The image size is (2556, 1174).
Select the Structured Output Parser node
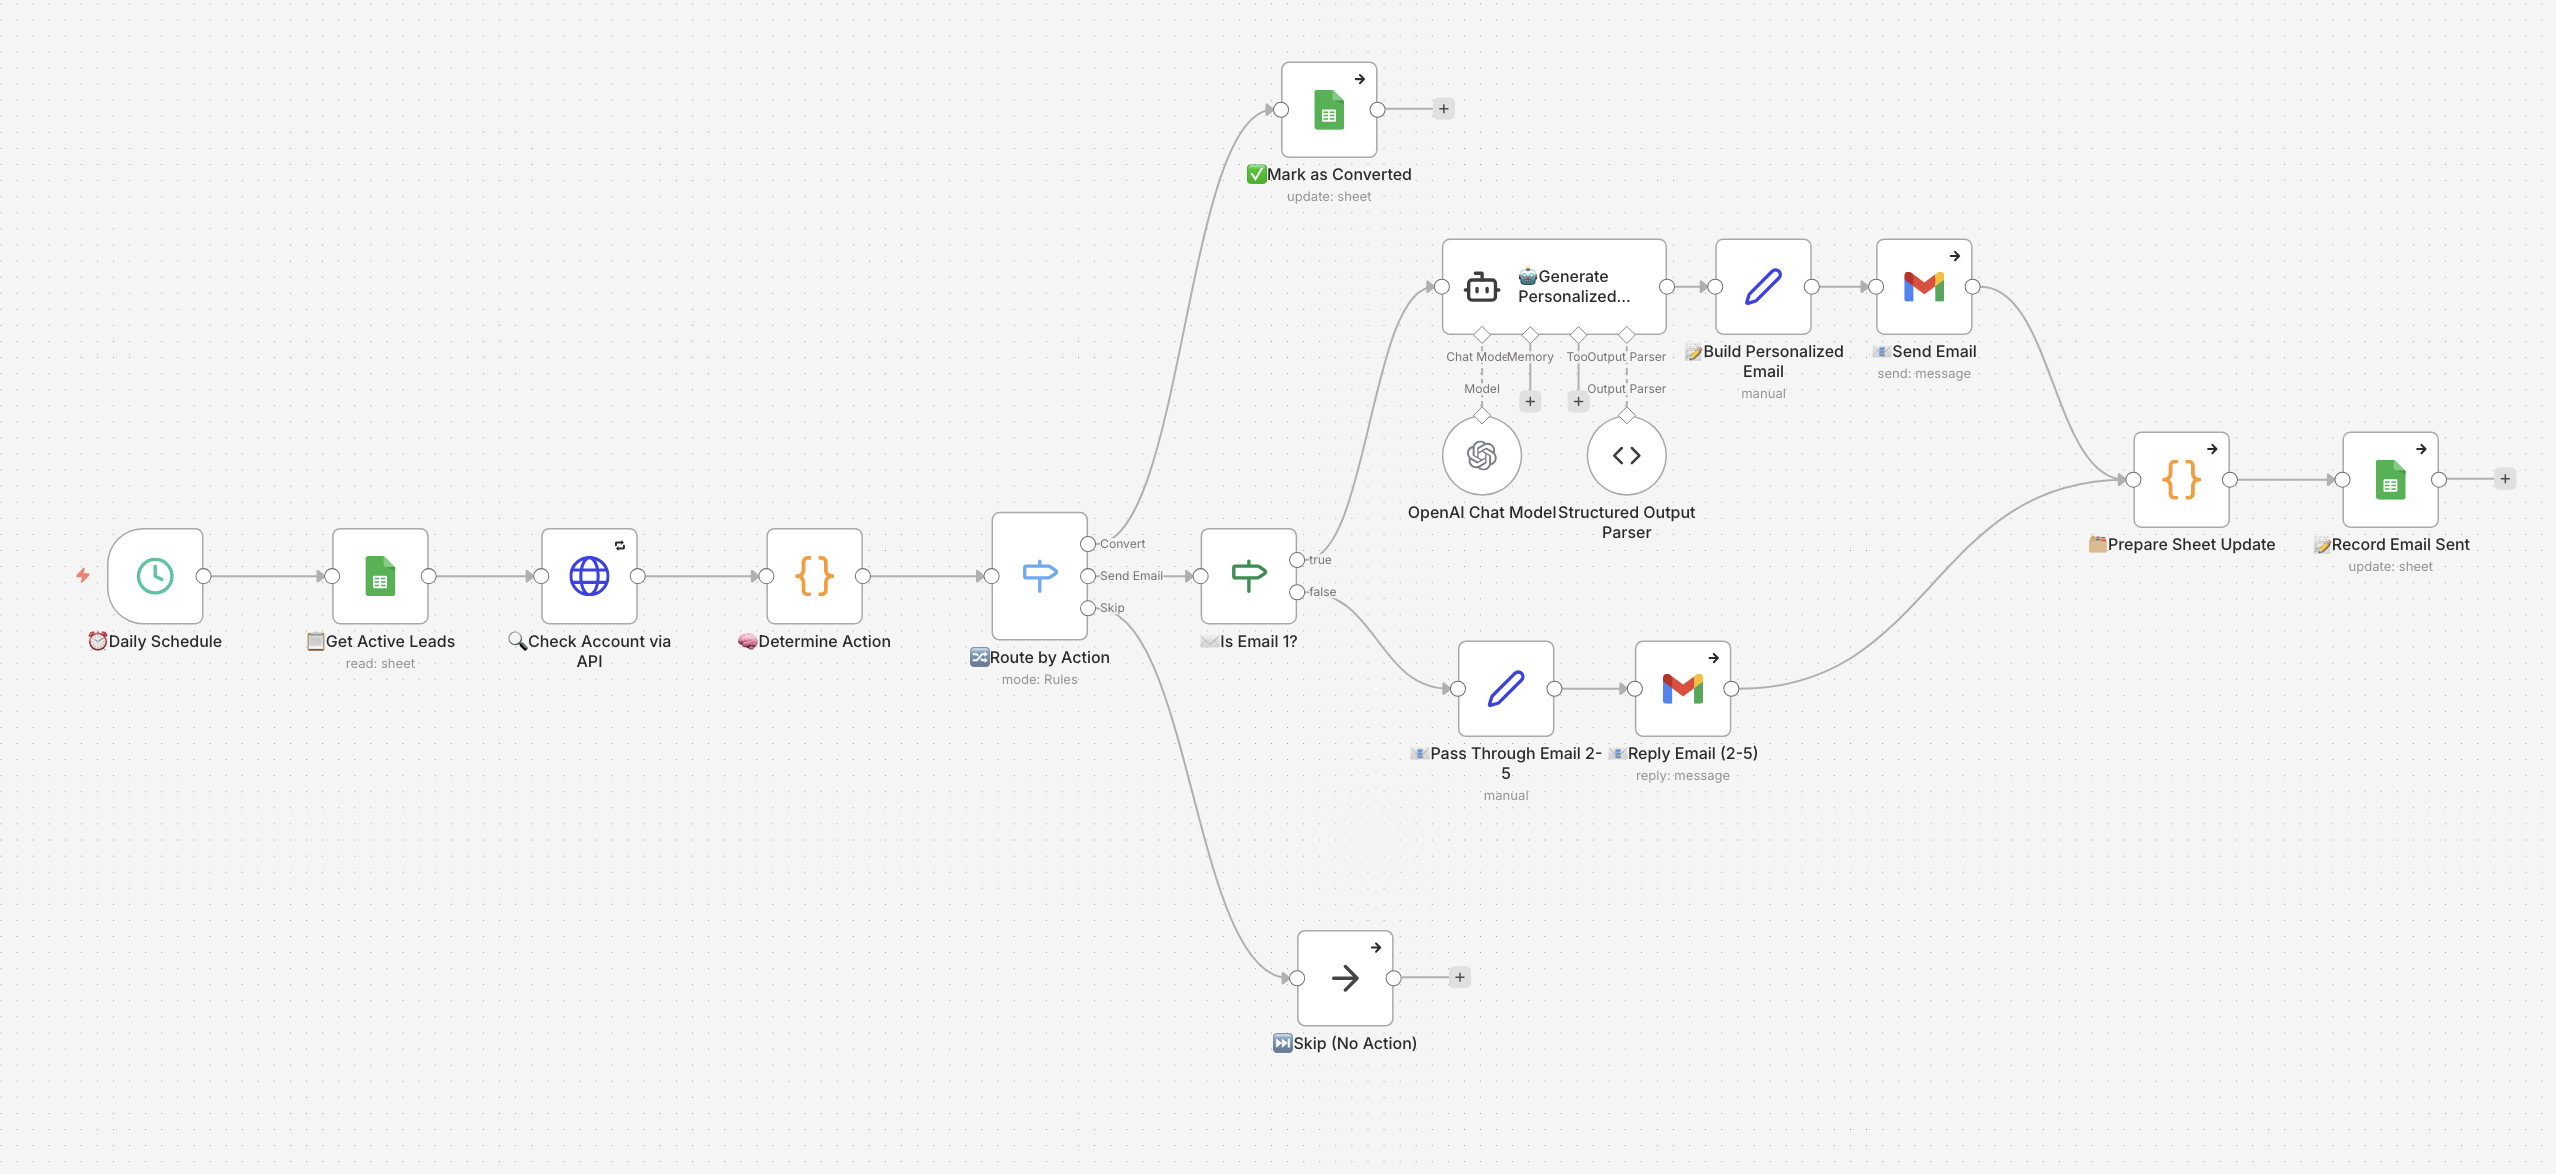(x=1625, y=455)
